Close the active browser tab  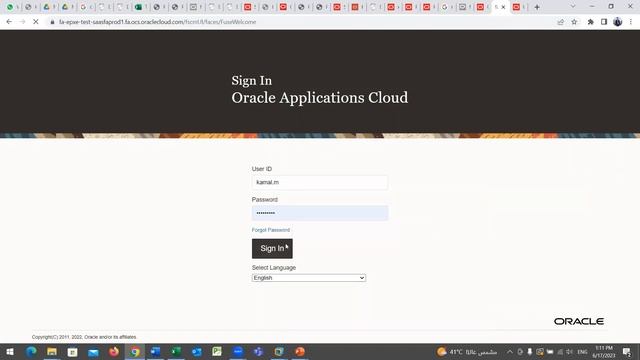(503, 7)
